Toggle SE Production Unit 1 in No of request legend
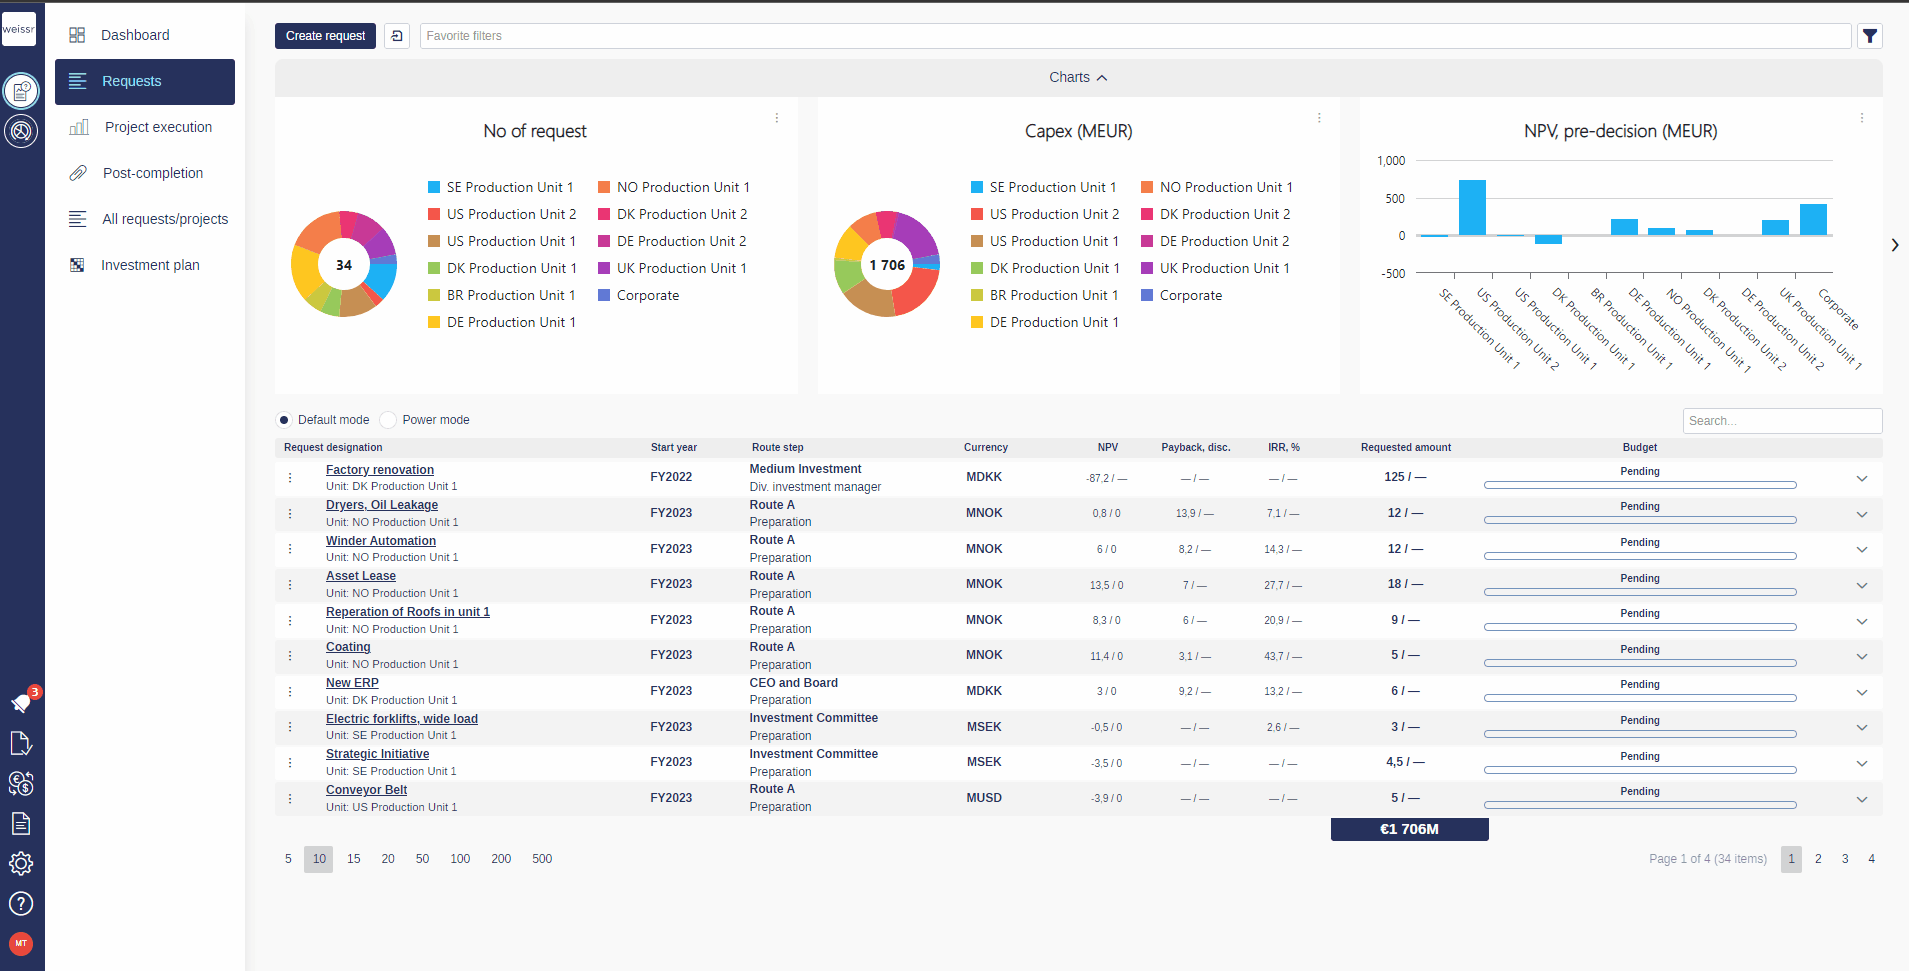The width and height of the screenshot is (1909, 971). click(501, 187)
